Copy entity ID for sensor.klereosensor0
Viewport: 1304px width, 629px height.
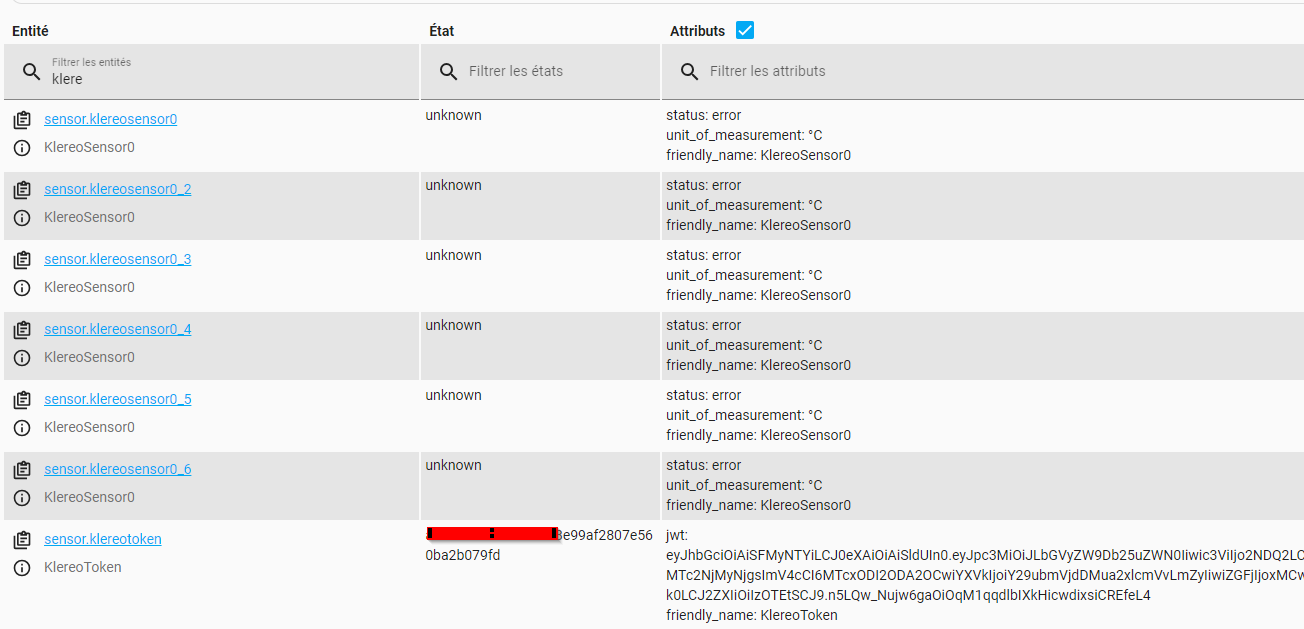[22, 120]
